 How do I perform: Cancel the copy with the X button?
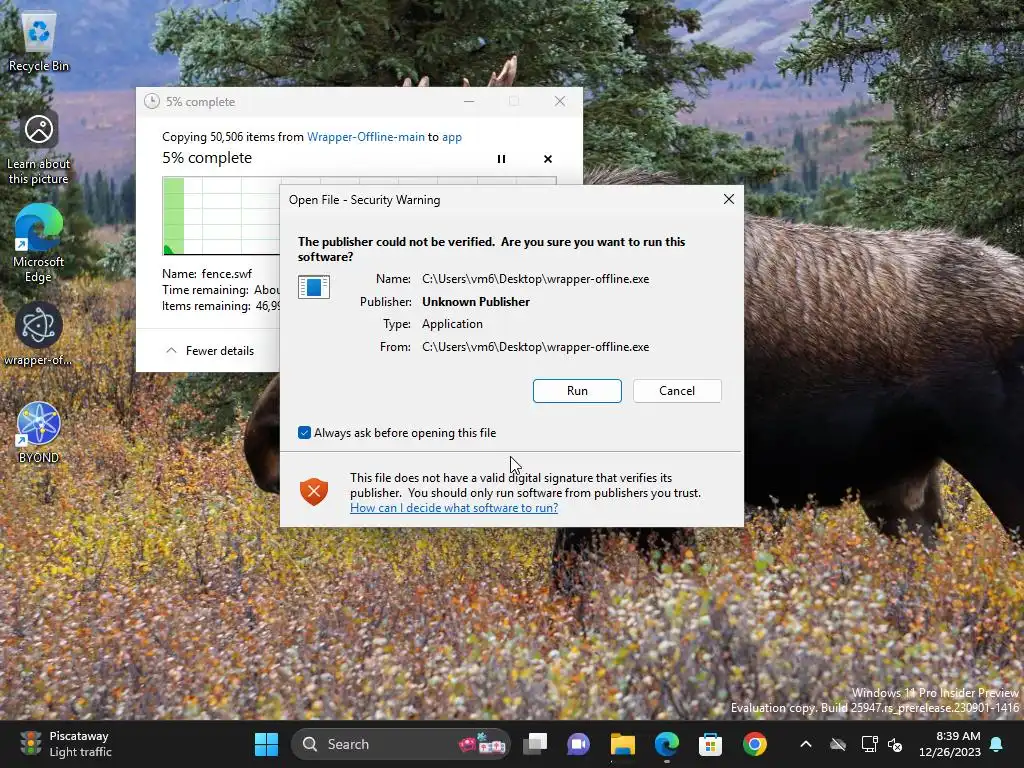coord(548,159)
